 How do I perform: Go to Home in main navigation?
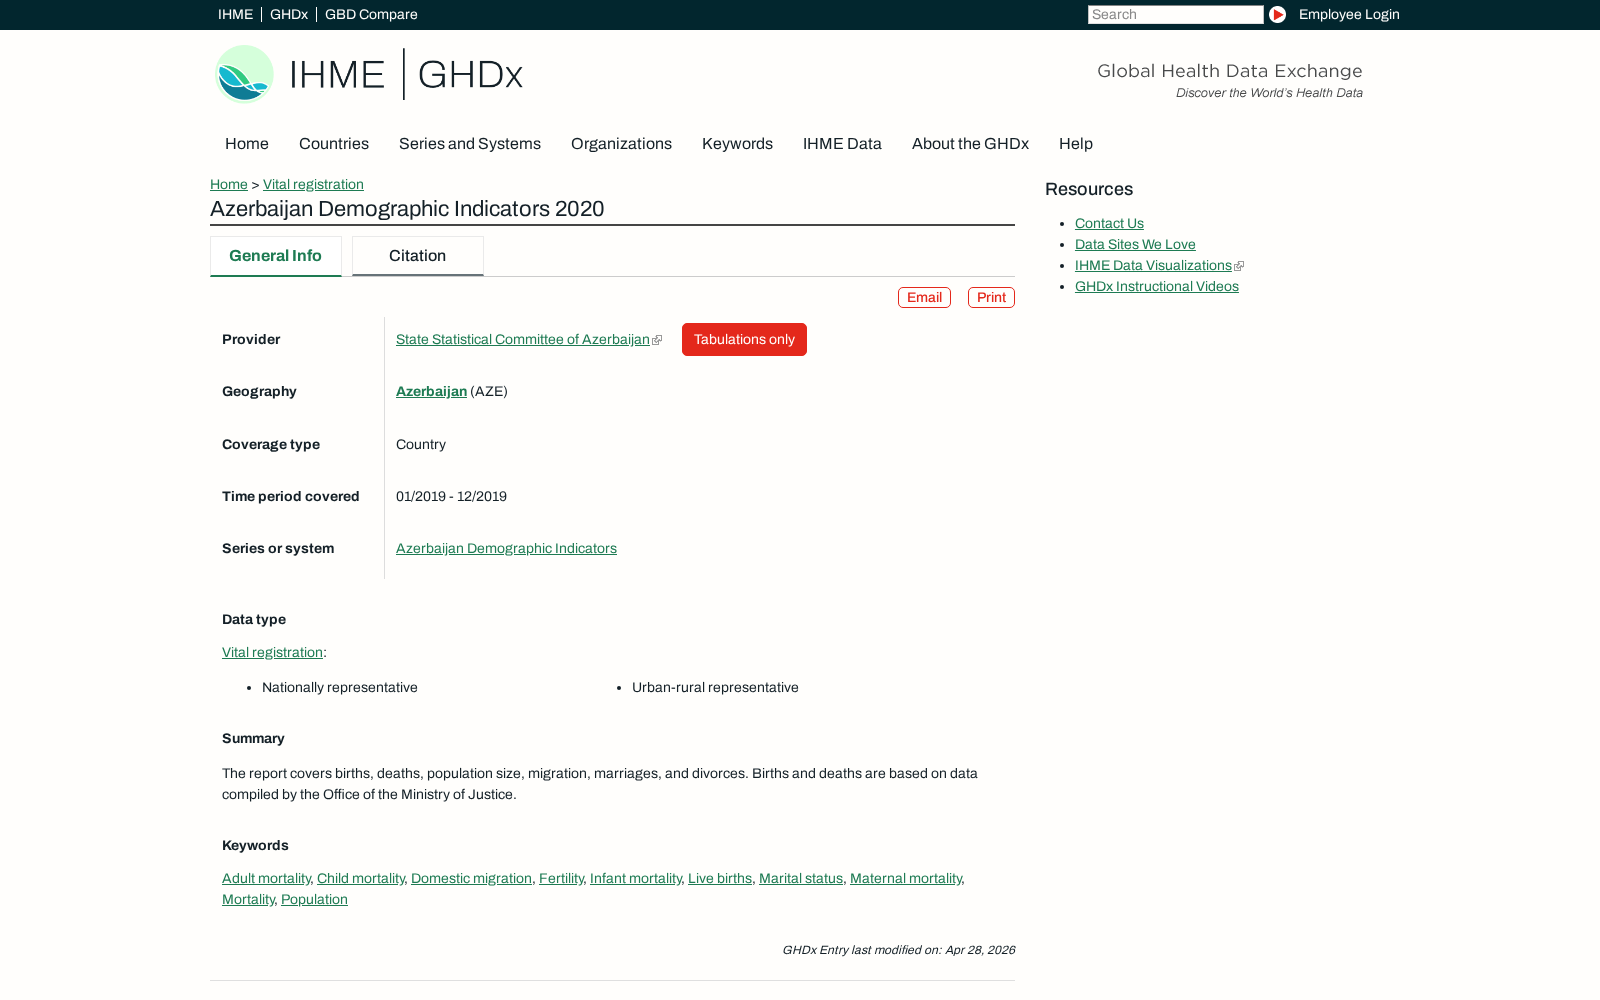click(247, 144)
